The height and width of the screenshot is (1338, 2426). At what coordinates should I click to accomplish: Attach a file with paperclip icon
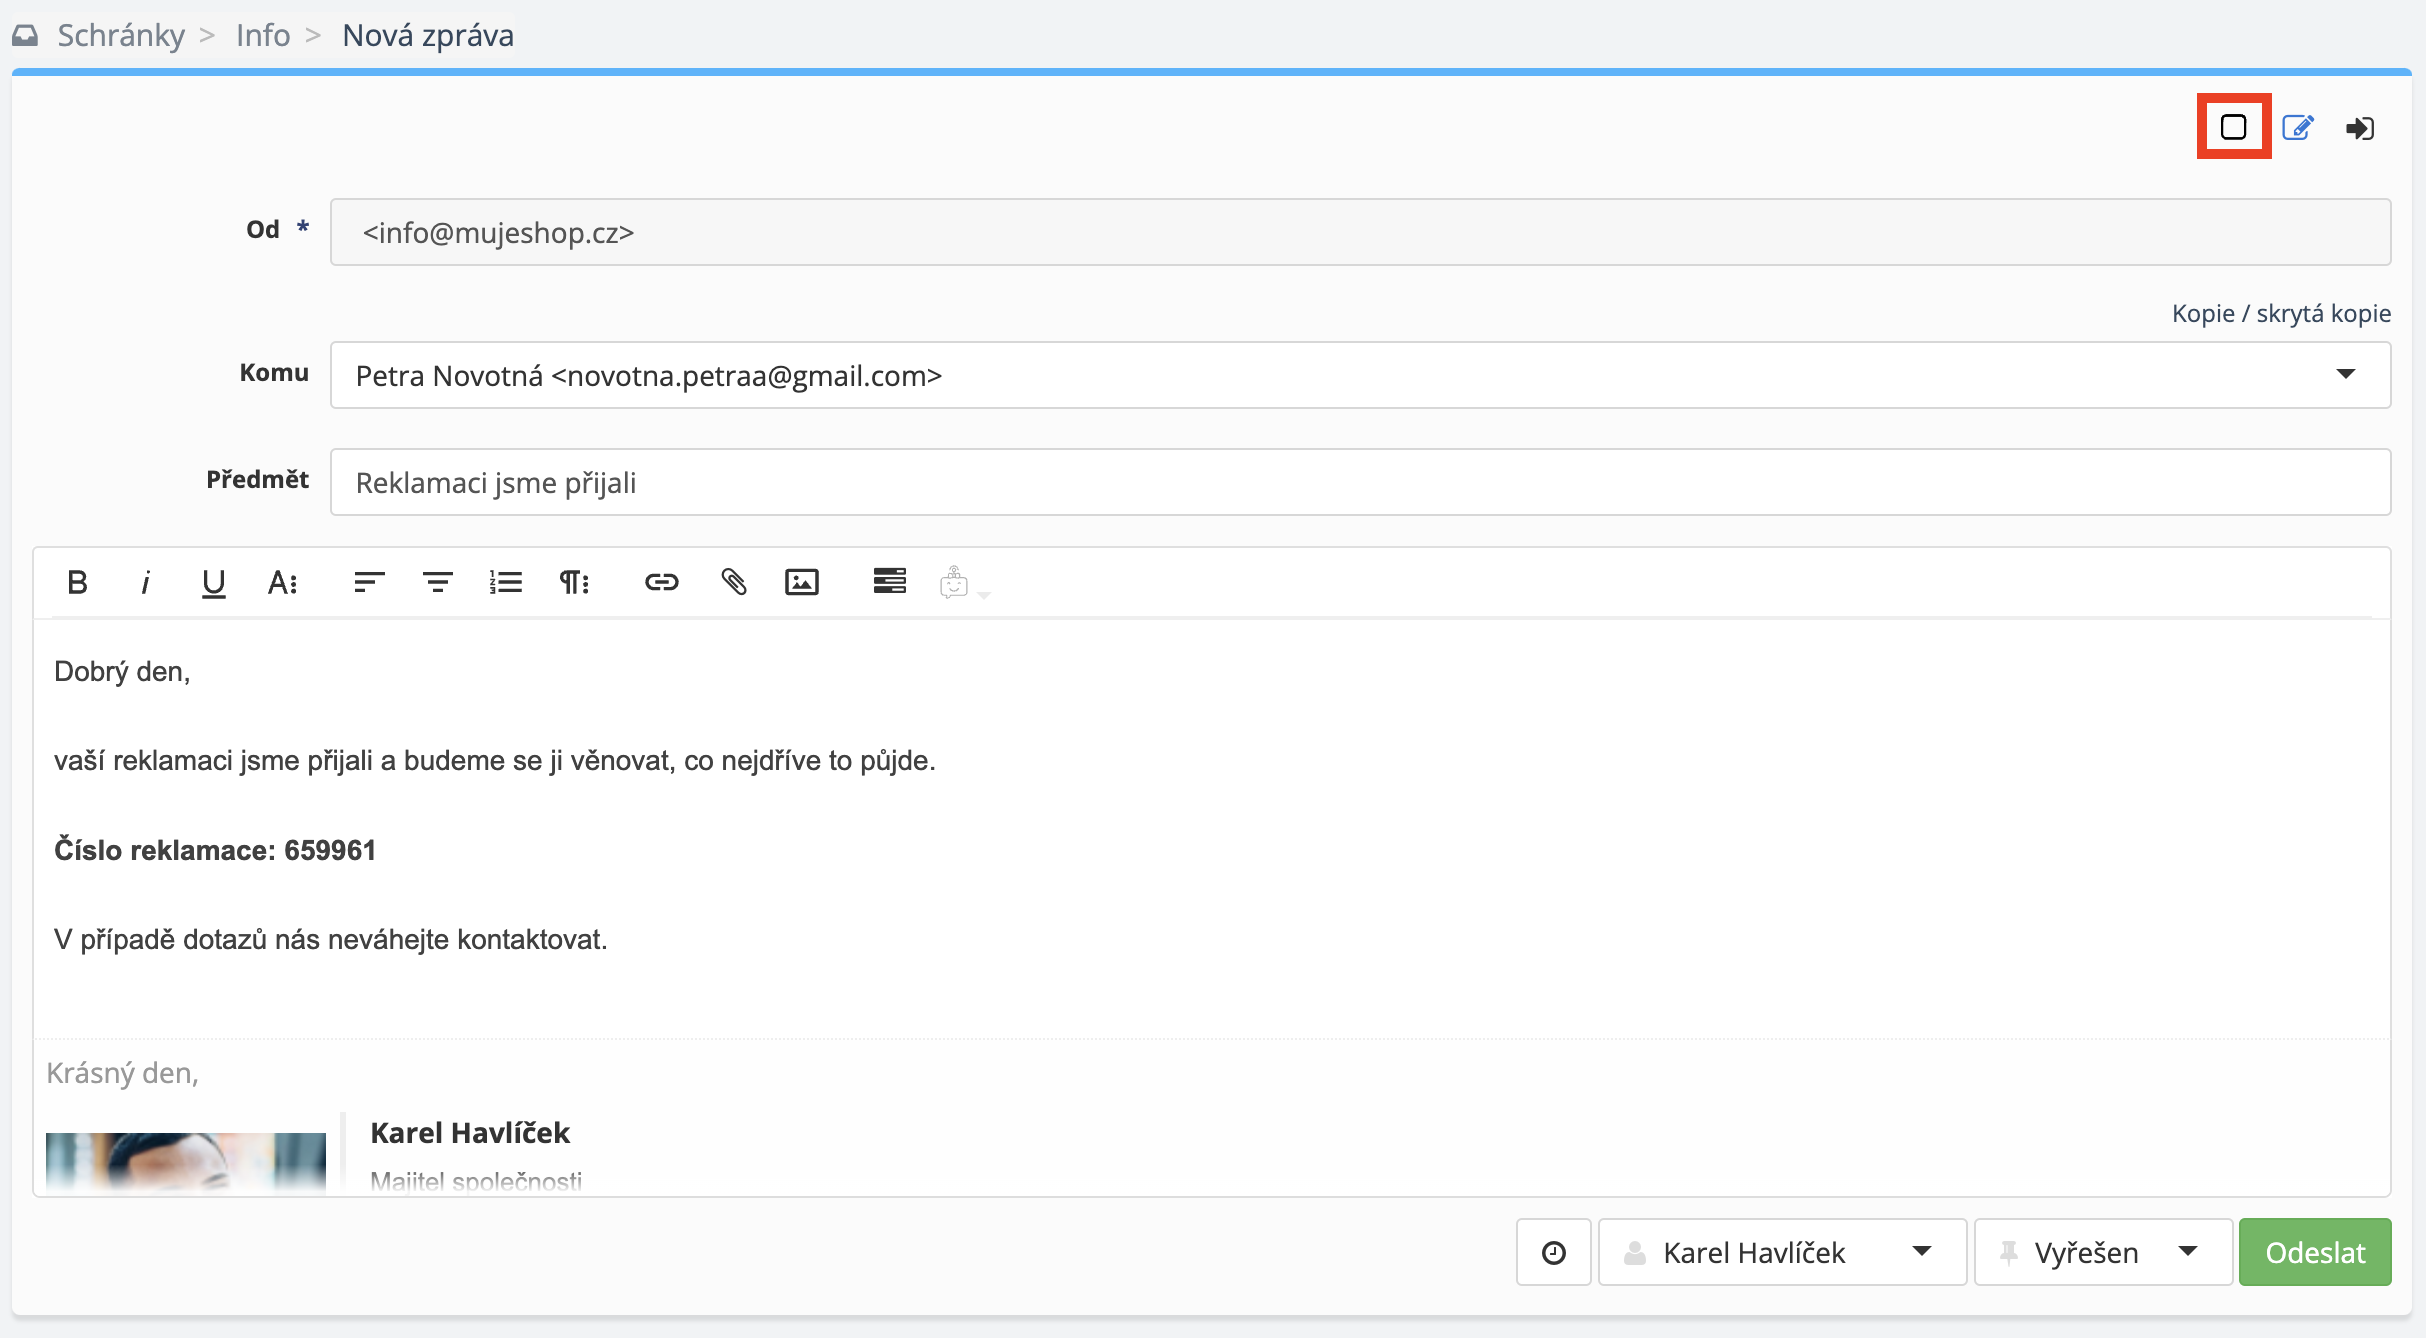click(x=733, y=582)
